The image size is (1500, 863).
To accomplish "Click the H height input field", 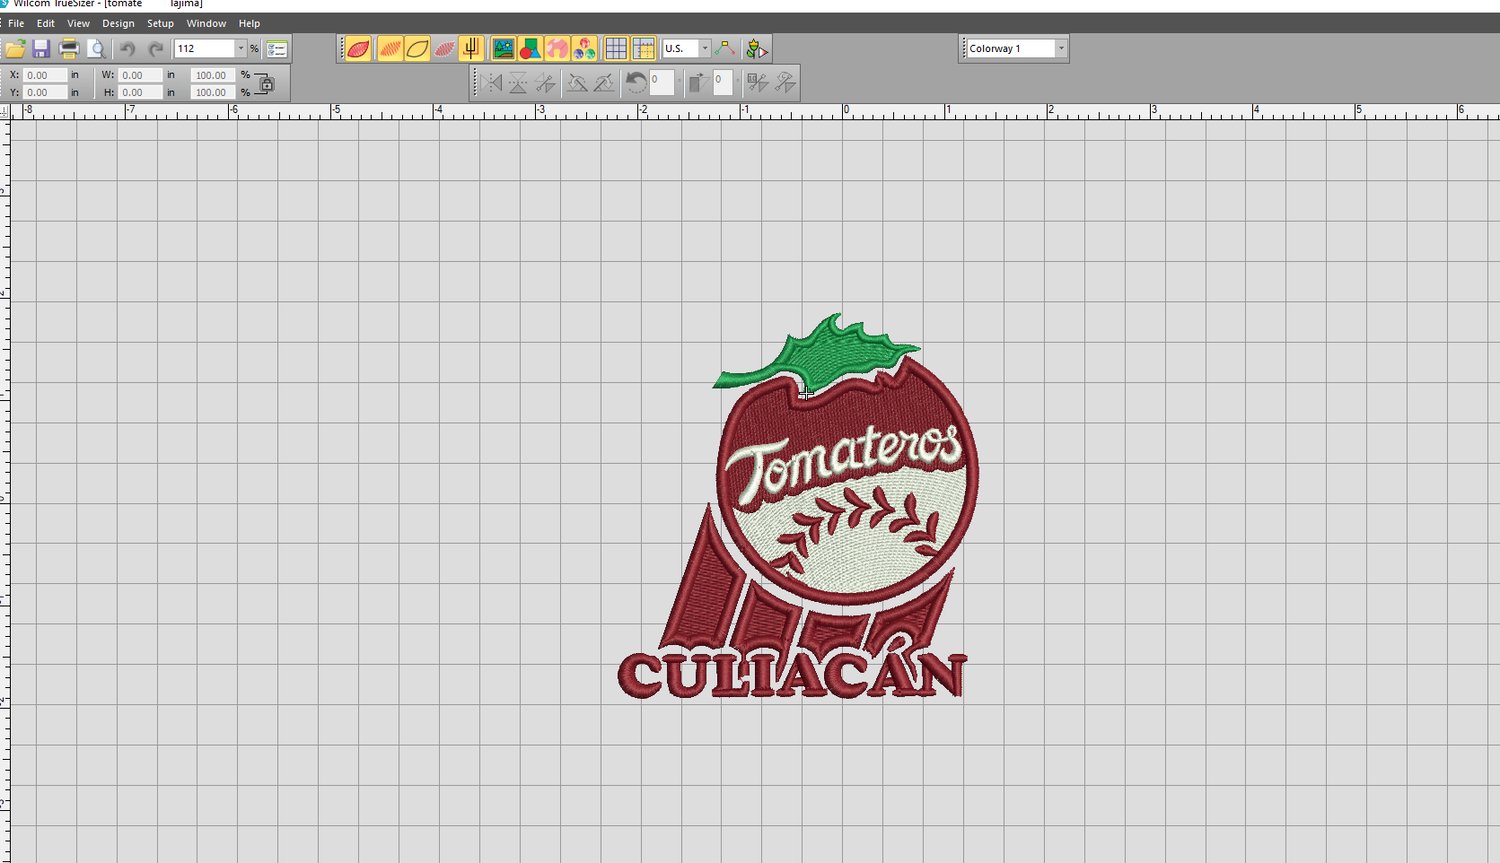I will tap(140, 92).
